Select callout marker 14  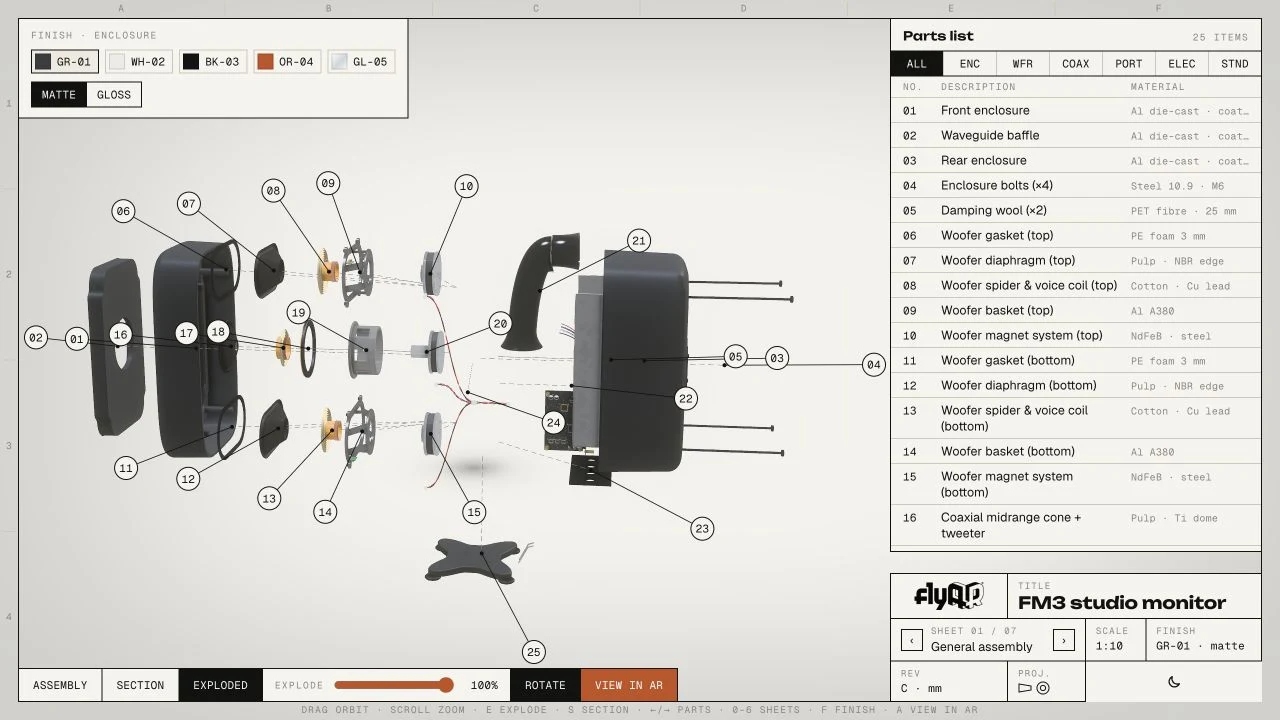(324, 512)
